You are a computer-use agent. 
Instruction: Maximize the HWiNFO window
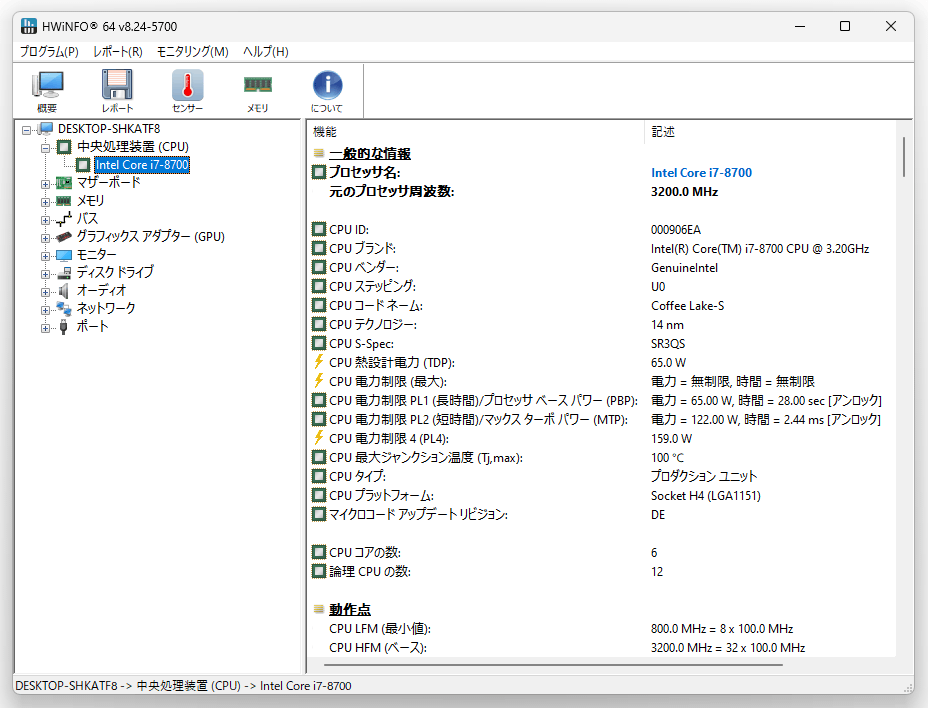coord(845,26)
